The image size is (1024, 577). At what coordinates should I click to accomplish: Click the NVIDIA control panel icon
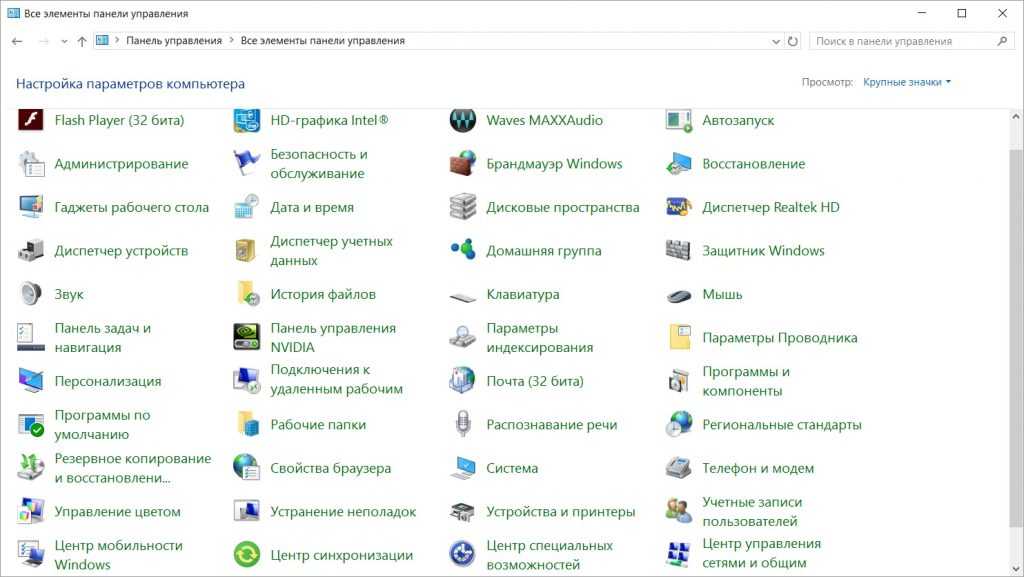247,338
